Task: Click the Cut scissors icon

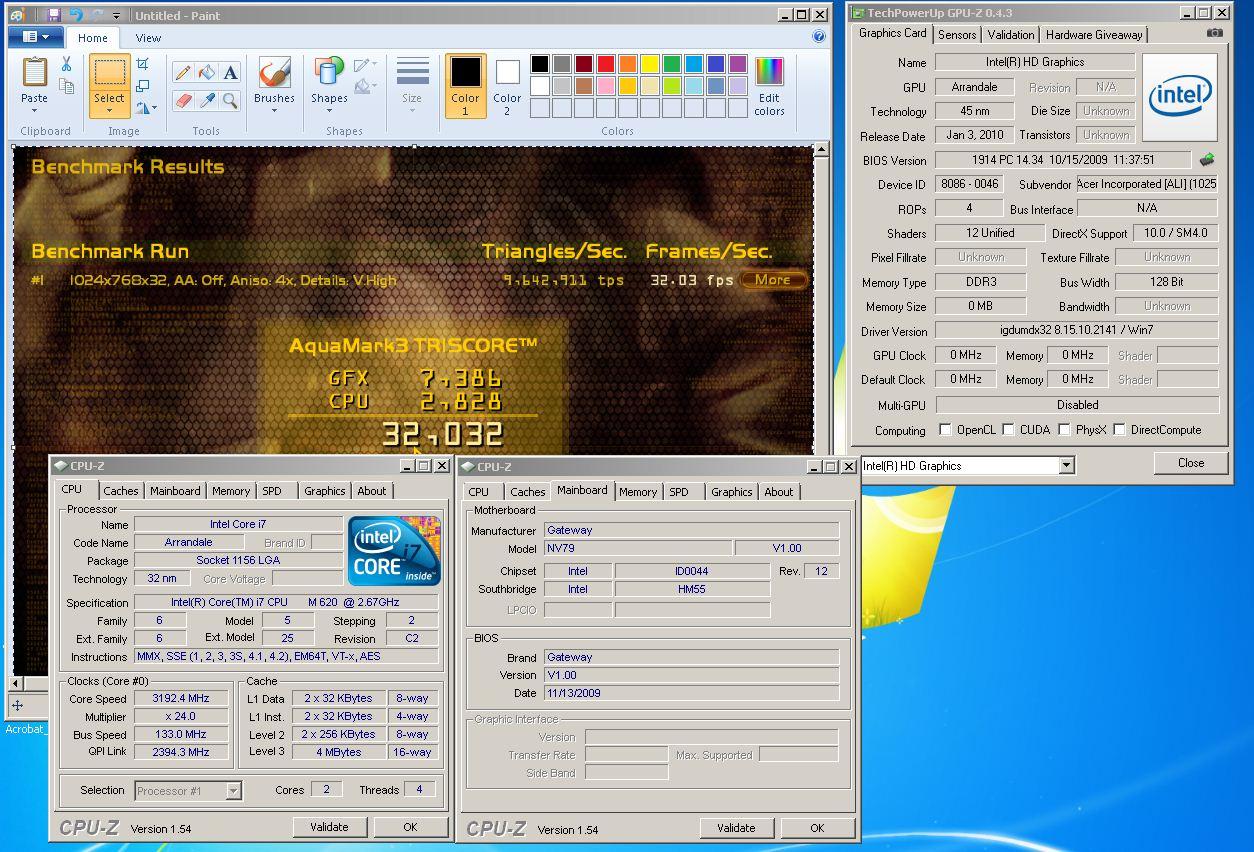Action: click(66, 64)
